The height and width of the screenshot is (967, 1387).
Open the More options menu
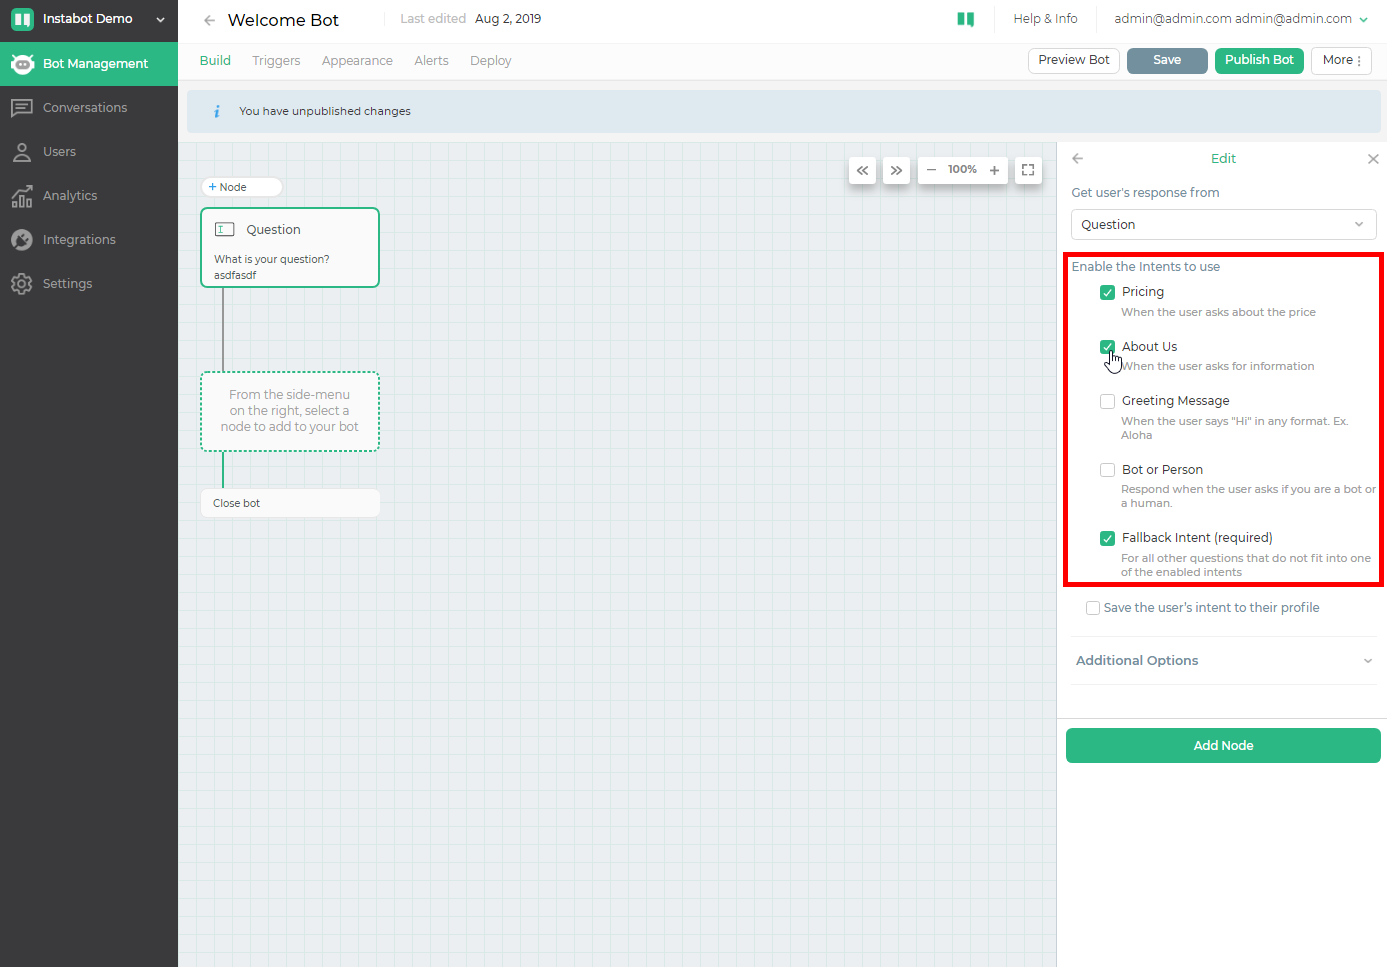click(x=1341, y=60)
